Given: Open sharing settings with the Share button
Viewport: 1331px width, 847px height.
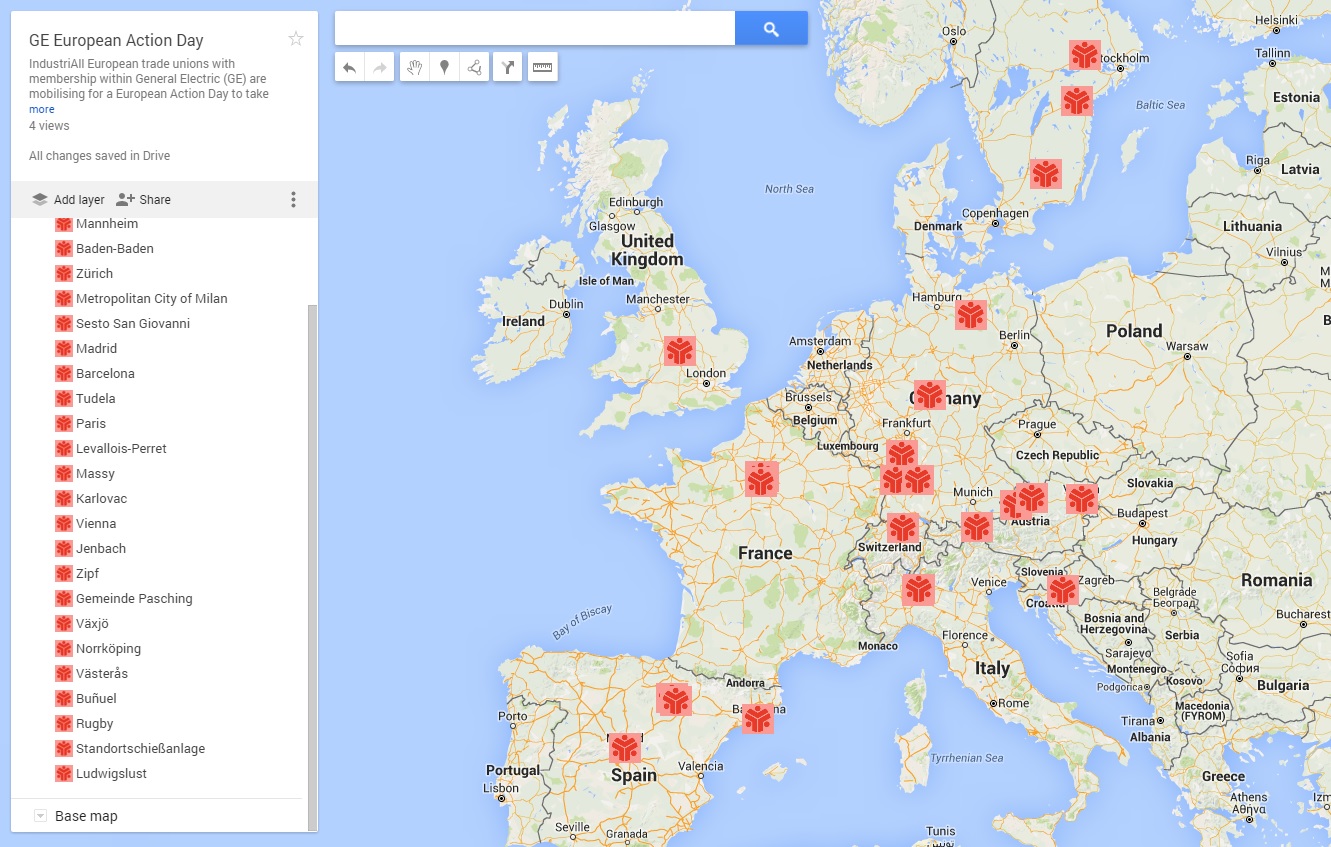Looking at the screenshot, I should click(144, 199).
